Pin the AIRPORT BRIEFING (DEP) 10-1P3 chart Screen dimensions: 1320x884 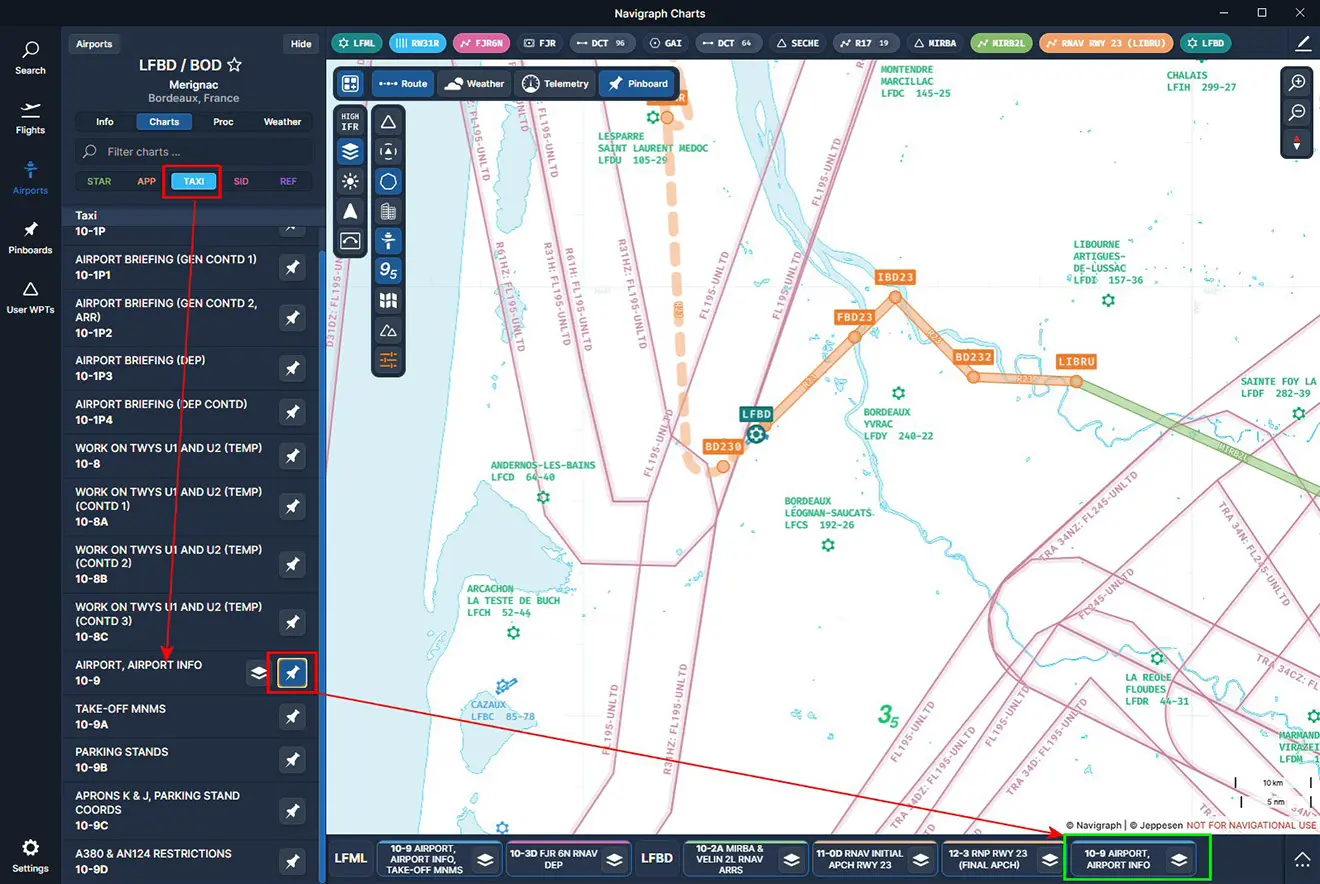[292, 369]
